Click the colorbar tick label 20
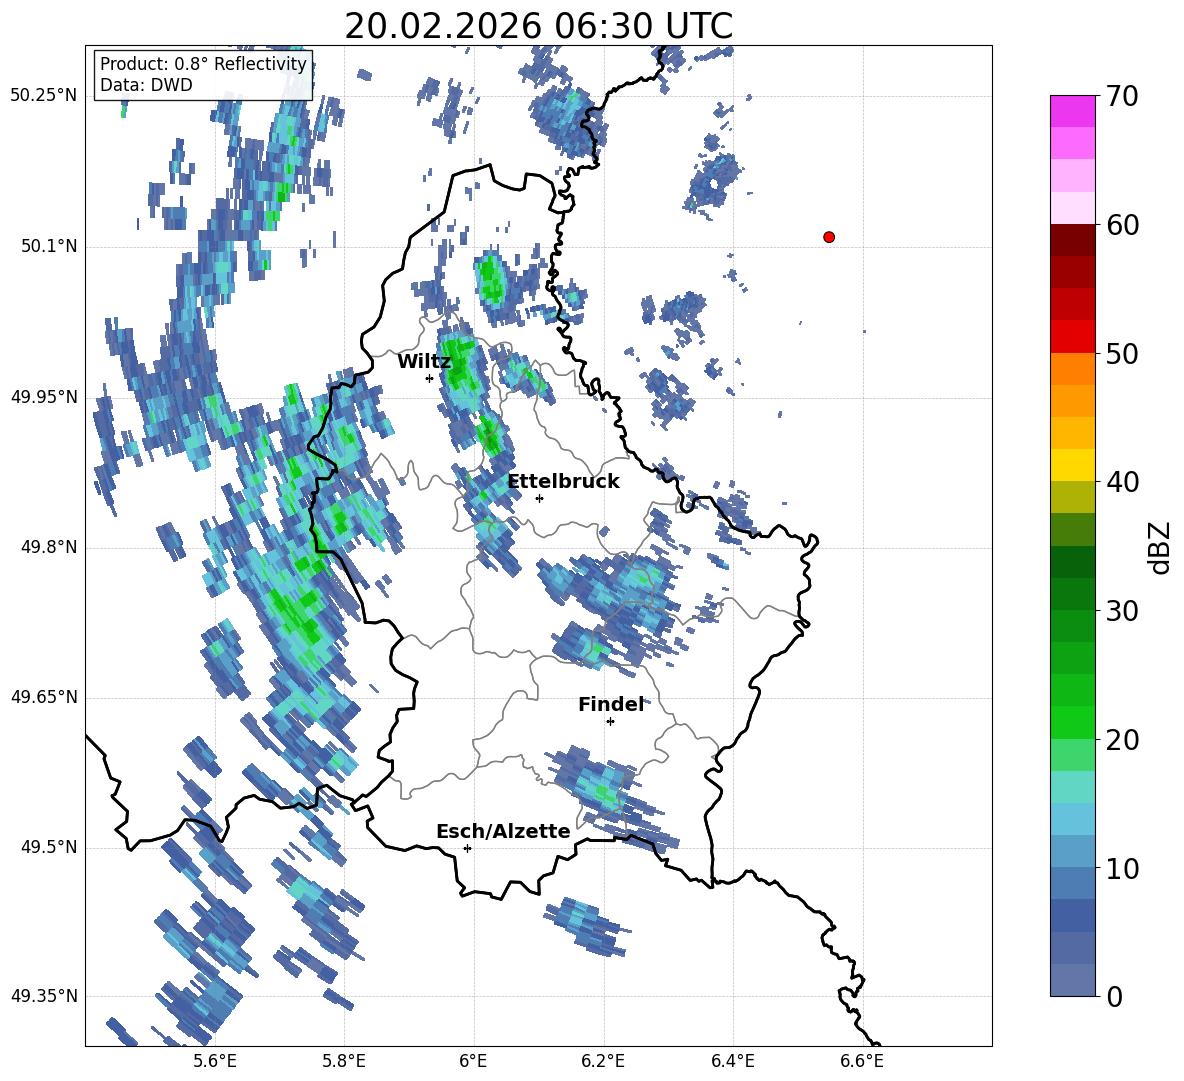 tap(1122, 739)
